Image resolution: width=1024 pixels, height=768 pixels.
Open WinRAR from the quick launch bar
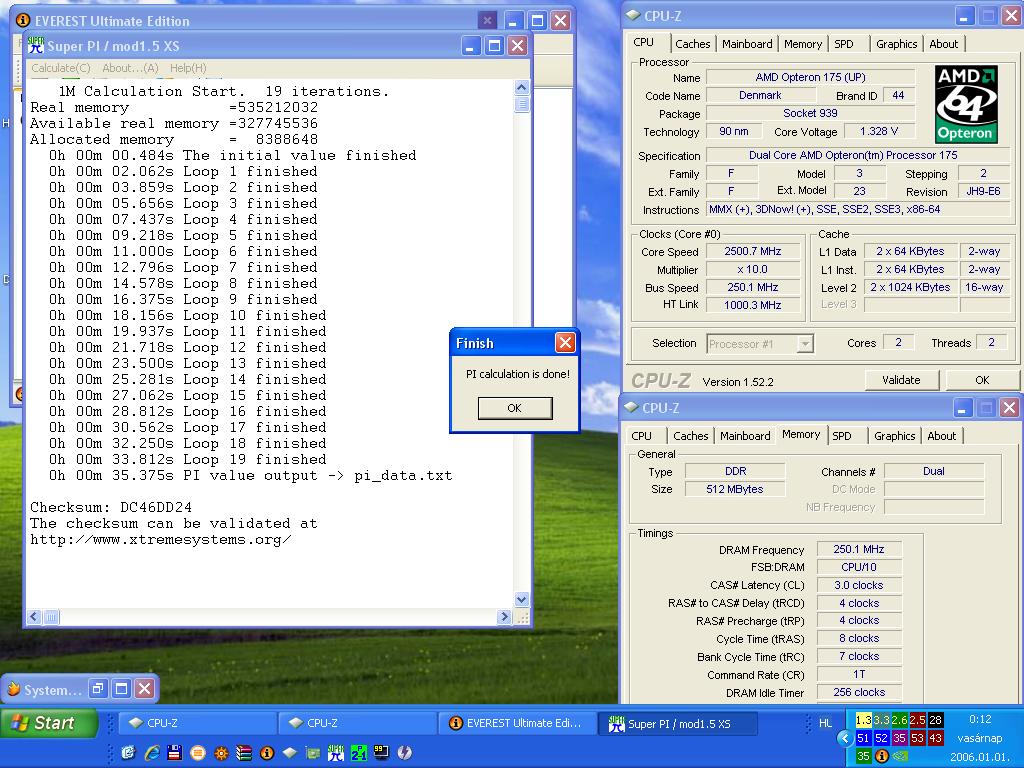244,753
